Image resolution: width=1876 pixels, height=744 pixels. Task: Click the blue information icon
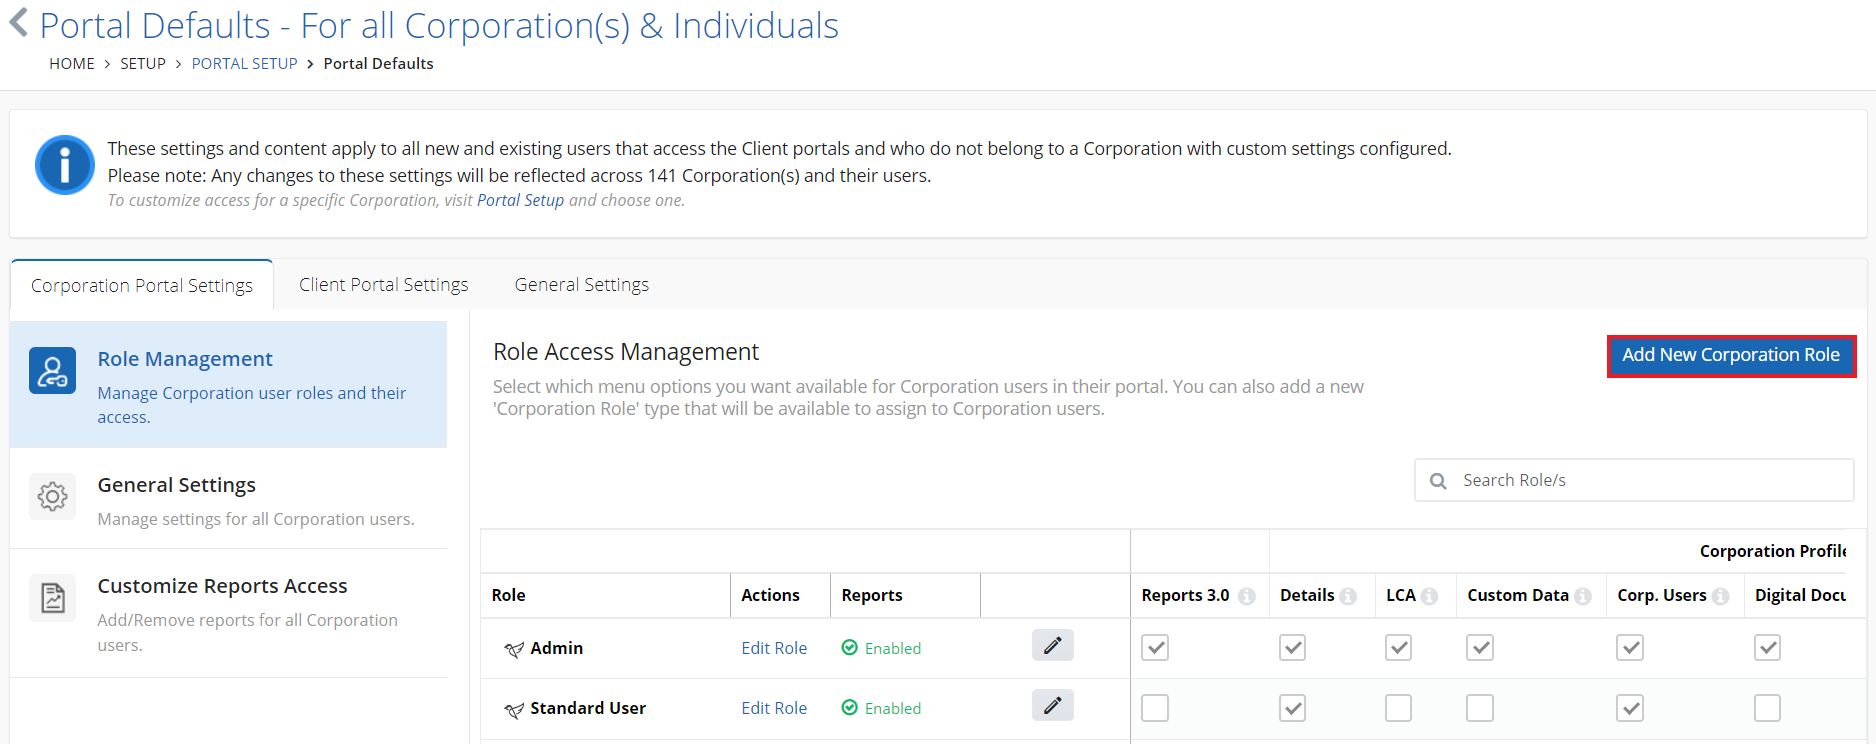65,165
